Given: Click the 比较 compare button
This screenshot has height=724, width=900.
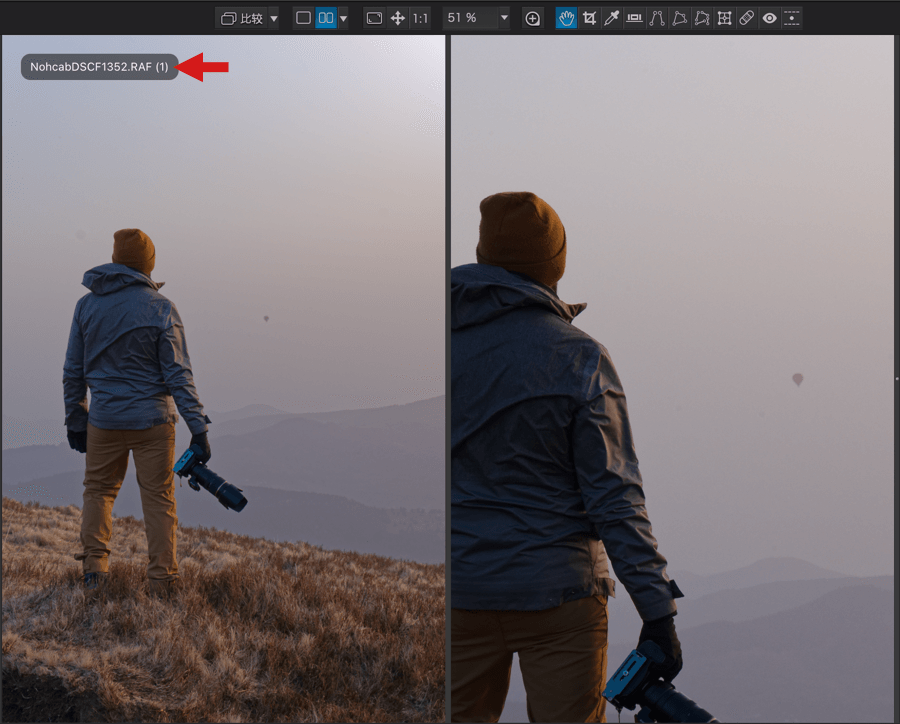Looking at the screenshot, I should coord(242,18).
